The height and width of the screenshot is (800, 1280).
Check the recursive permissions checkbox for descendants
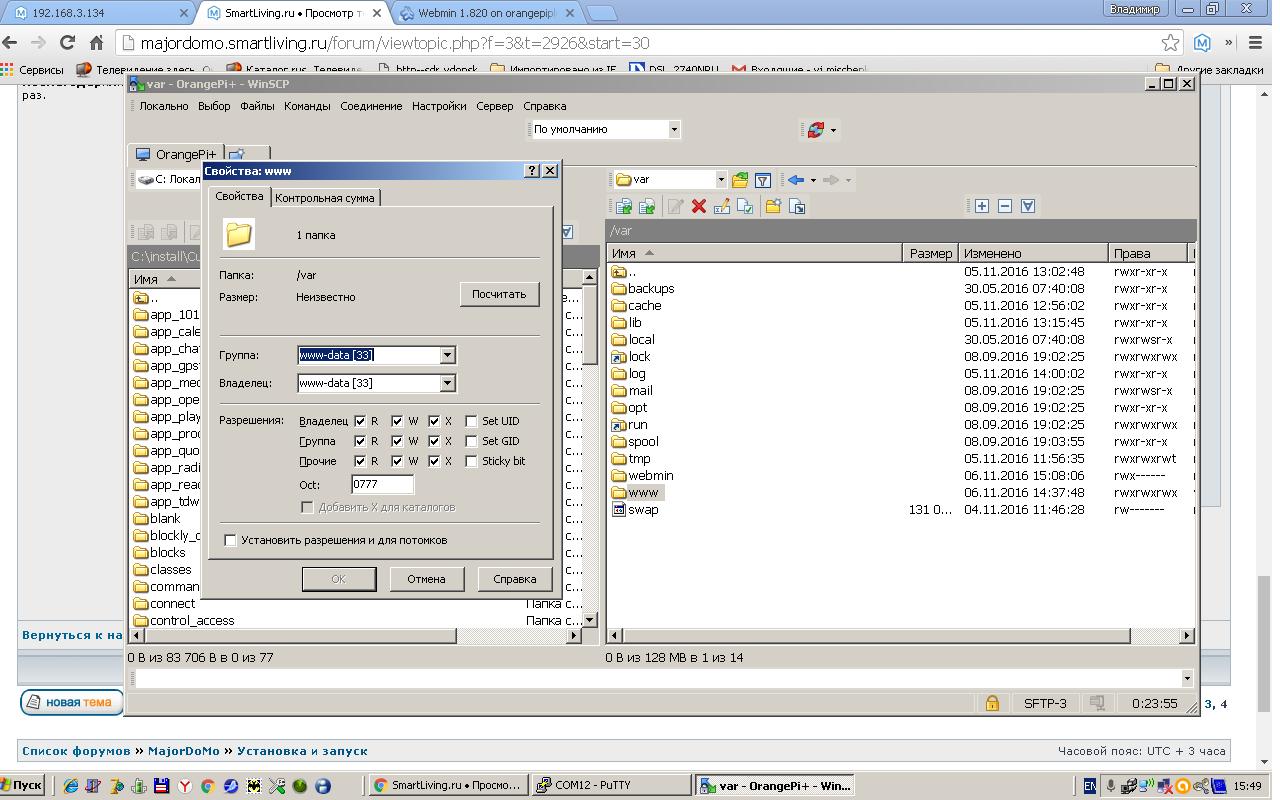point(231,540)
